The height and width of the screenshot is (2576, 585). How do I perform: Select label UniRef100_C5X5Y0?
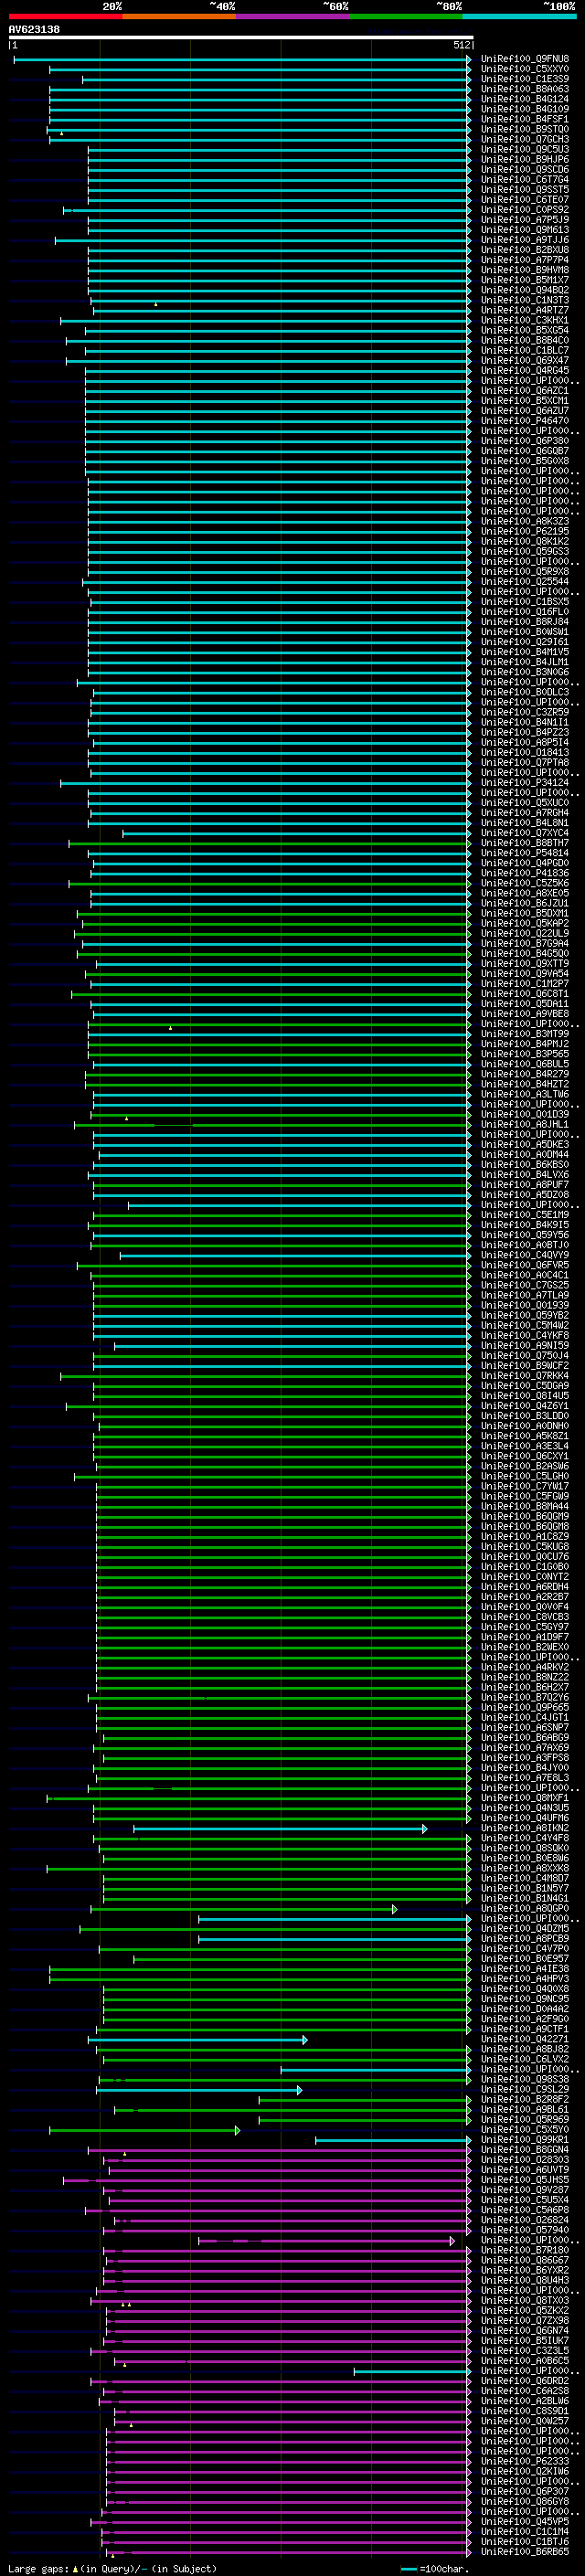point(525,2130)
